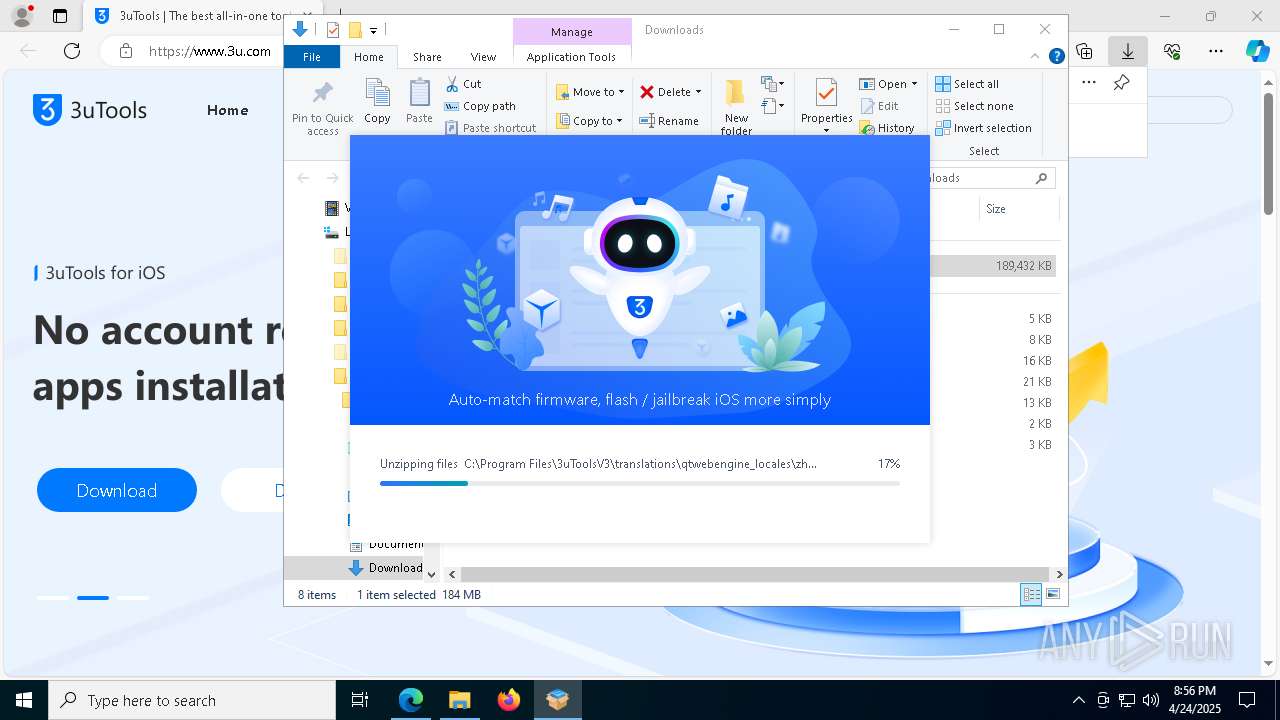Switch Explorer to details view icon
The image size is (1280, 720).
coord(1031,595)
